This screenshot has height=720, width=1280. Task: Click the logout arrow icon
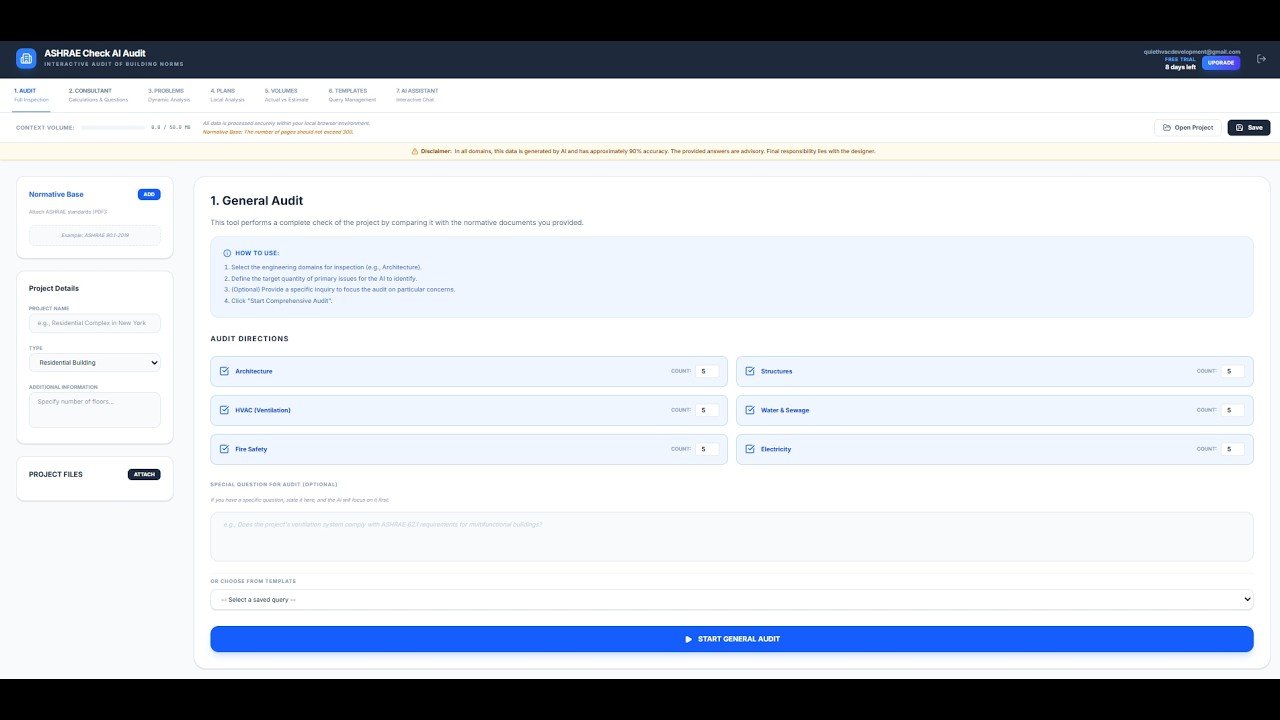1260,60
